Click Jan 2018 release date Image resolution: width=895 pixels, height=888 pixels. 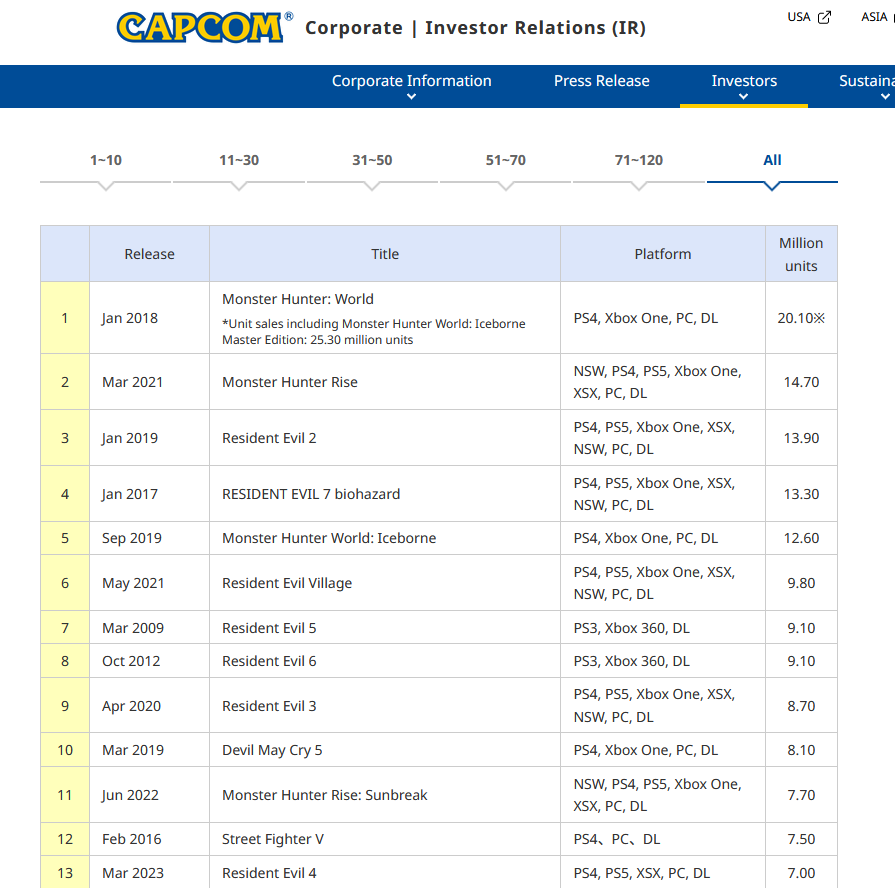click(x=130, y=318)
